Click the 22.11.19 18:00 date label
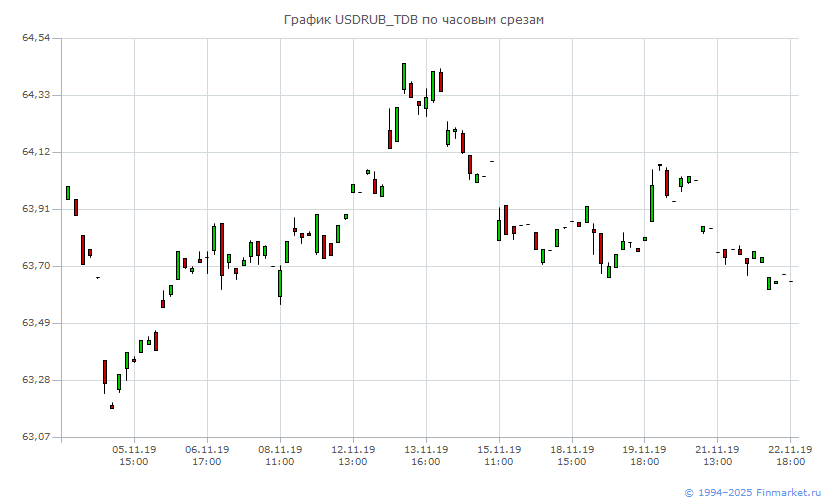Image resolution: width=830 pixels, height=500 pixels. 790,456
